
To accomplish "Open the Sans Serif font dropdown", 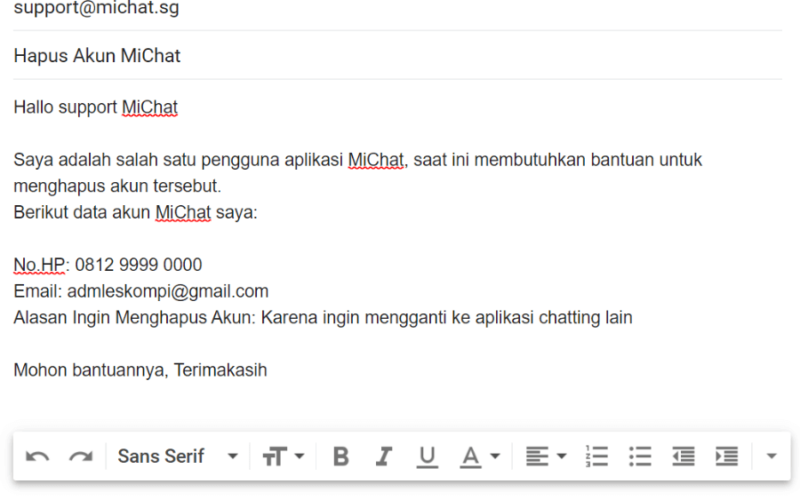I will pos(178,456).
